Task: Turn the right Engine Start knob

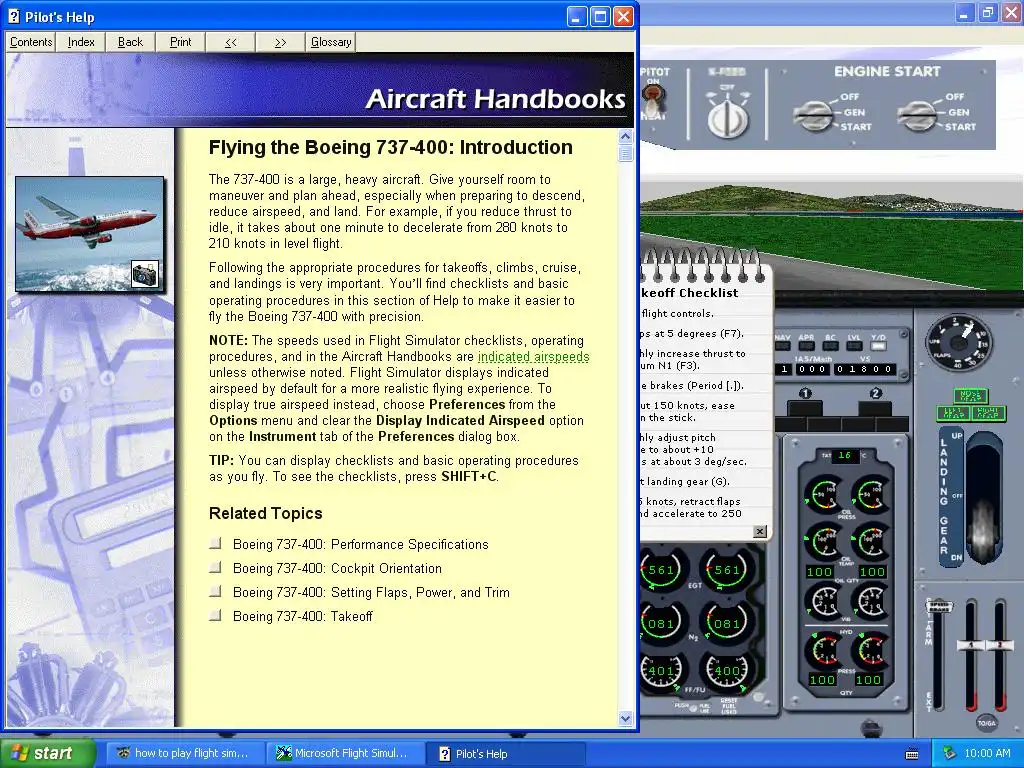Action: tap(918, 114)
